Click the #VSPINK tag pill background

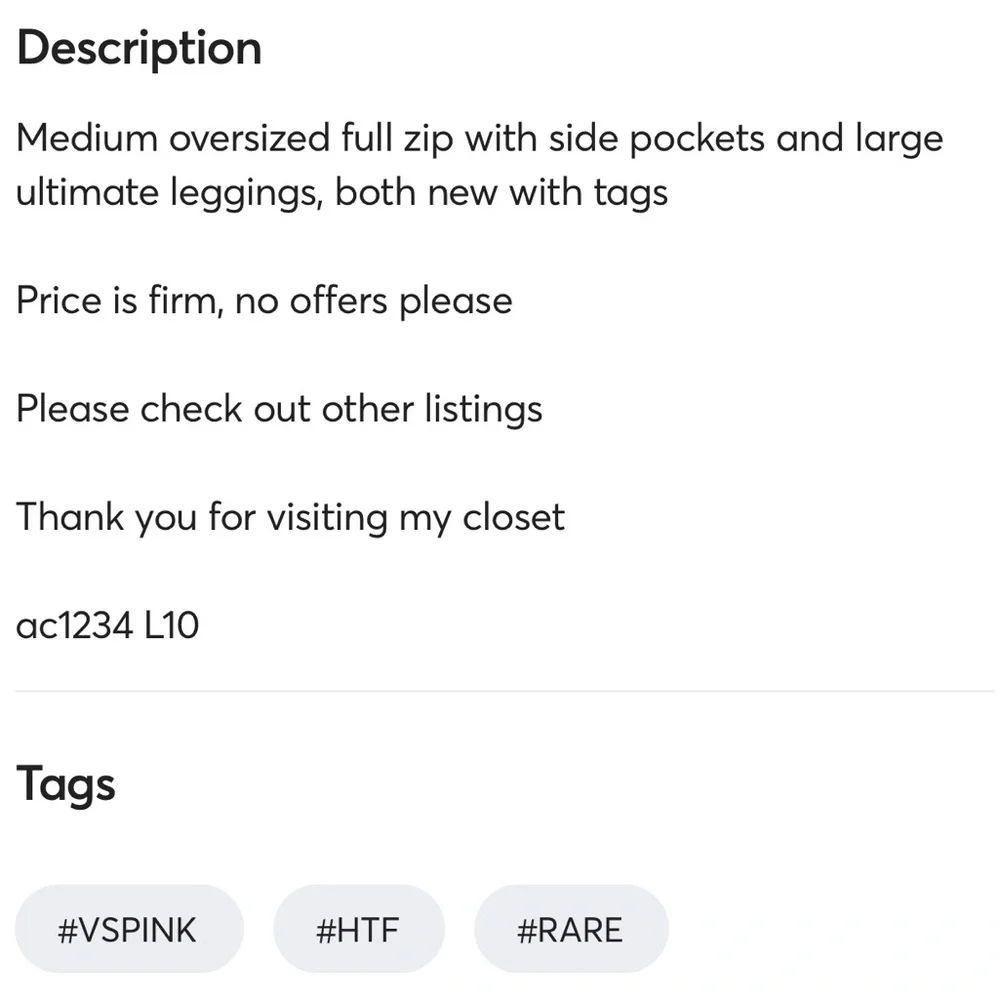coord(128,929)
